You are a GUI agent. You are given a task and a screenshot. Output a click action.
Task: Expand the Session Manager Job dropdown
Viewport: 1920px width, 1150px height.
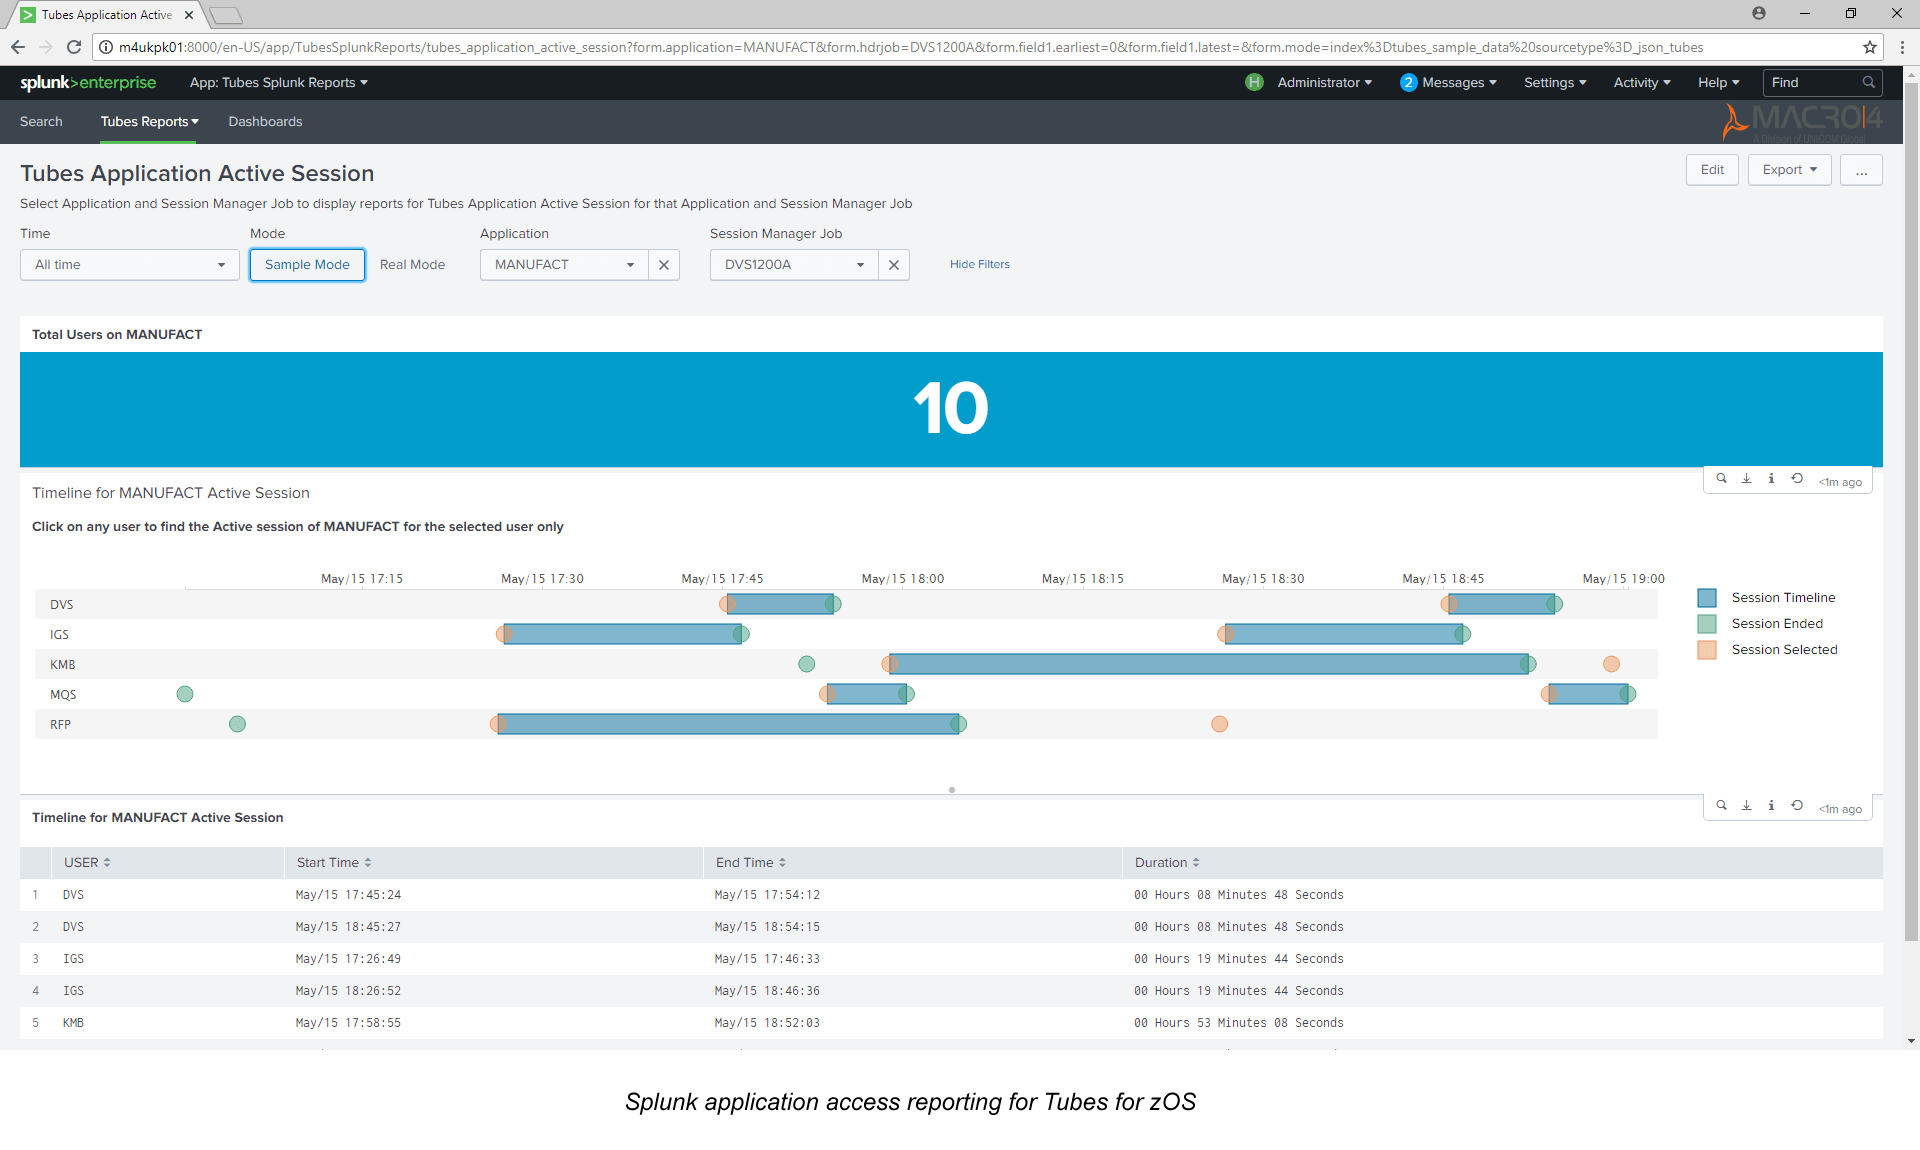click(x=793, y=264)
